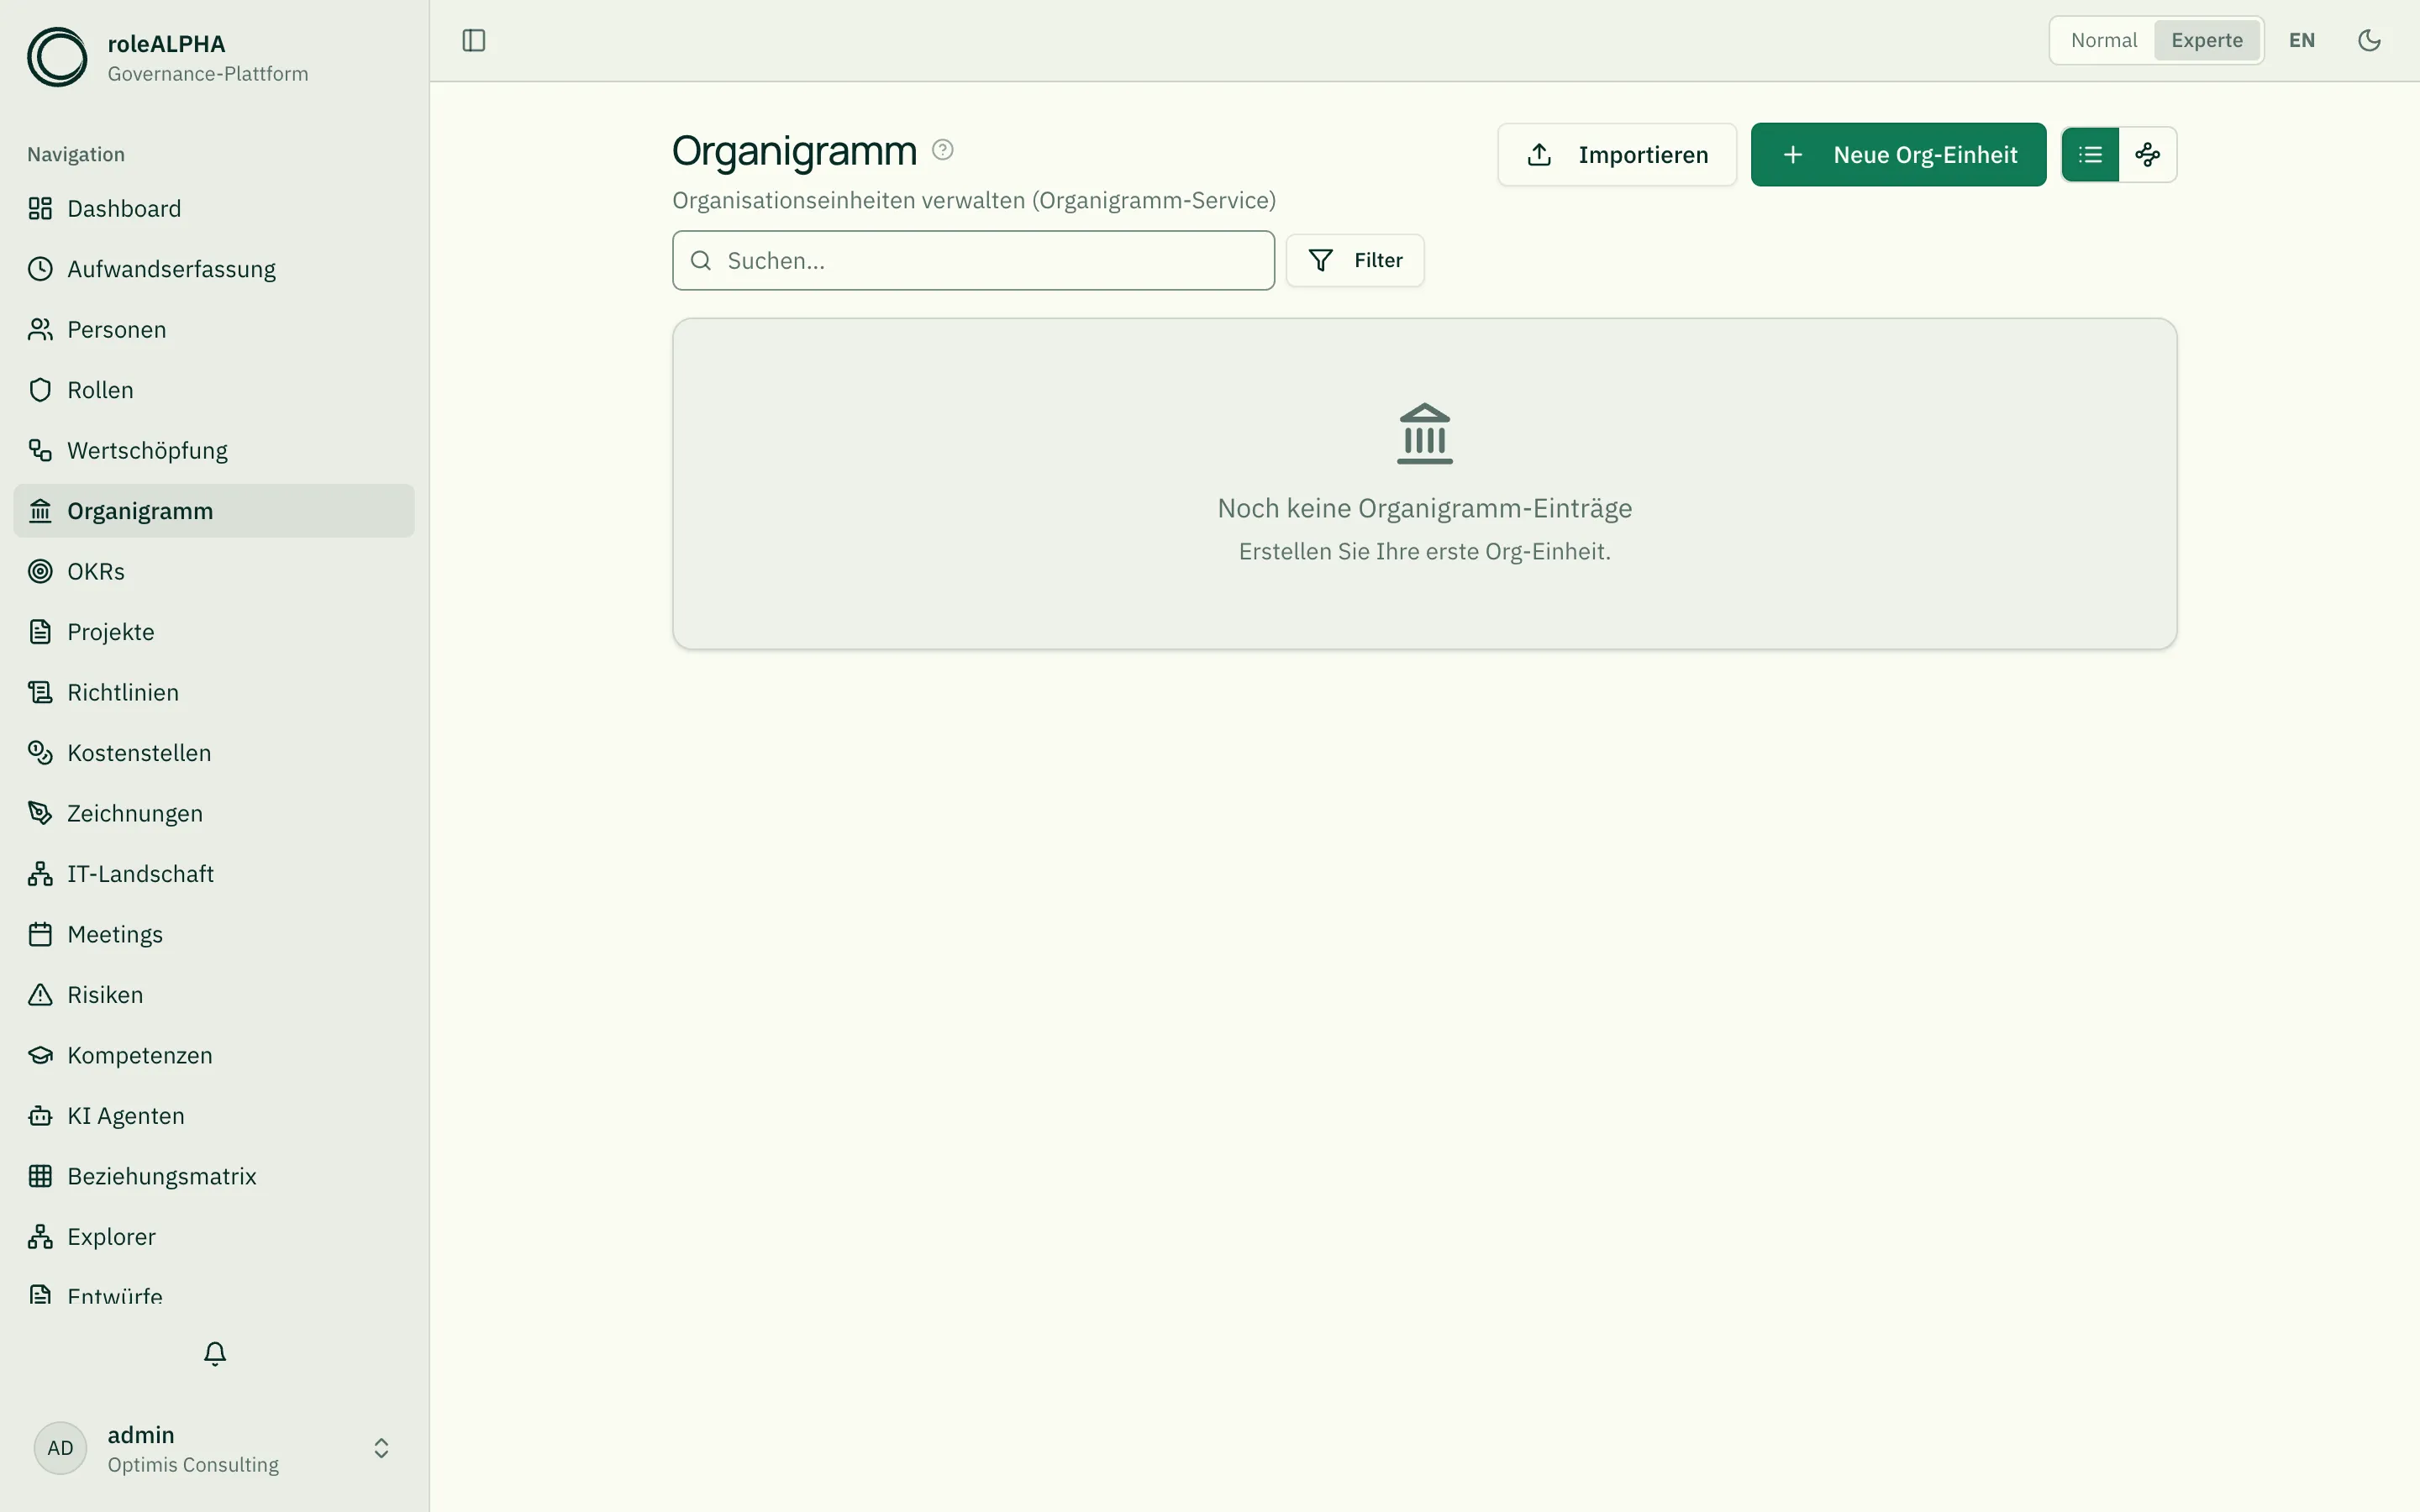The height and width of the screenshot is (1512, 2420).
Task: Collapse the sidebar with the panel icon
Action: (474, 40)
